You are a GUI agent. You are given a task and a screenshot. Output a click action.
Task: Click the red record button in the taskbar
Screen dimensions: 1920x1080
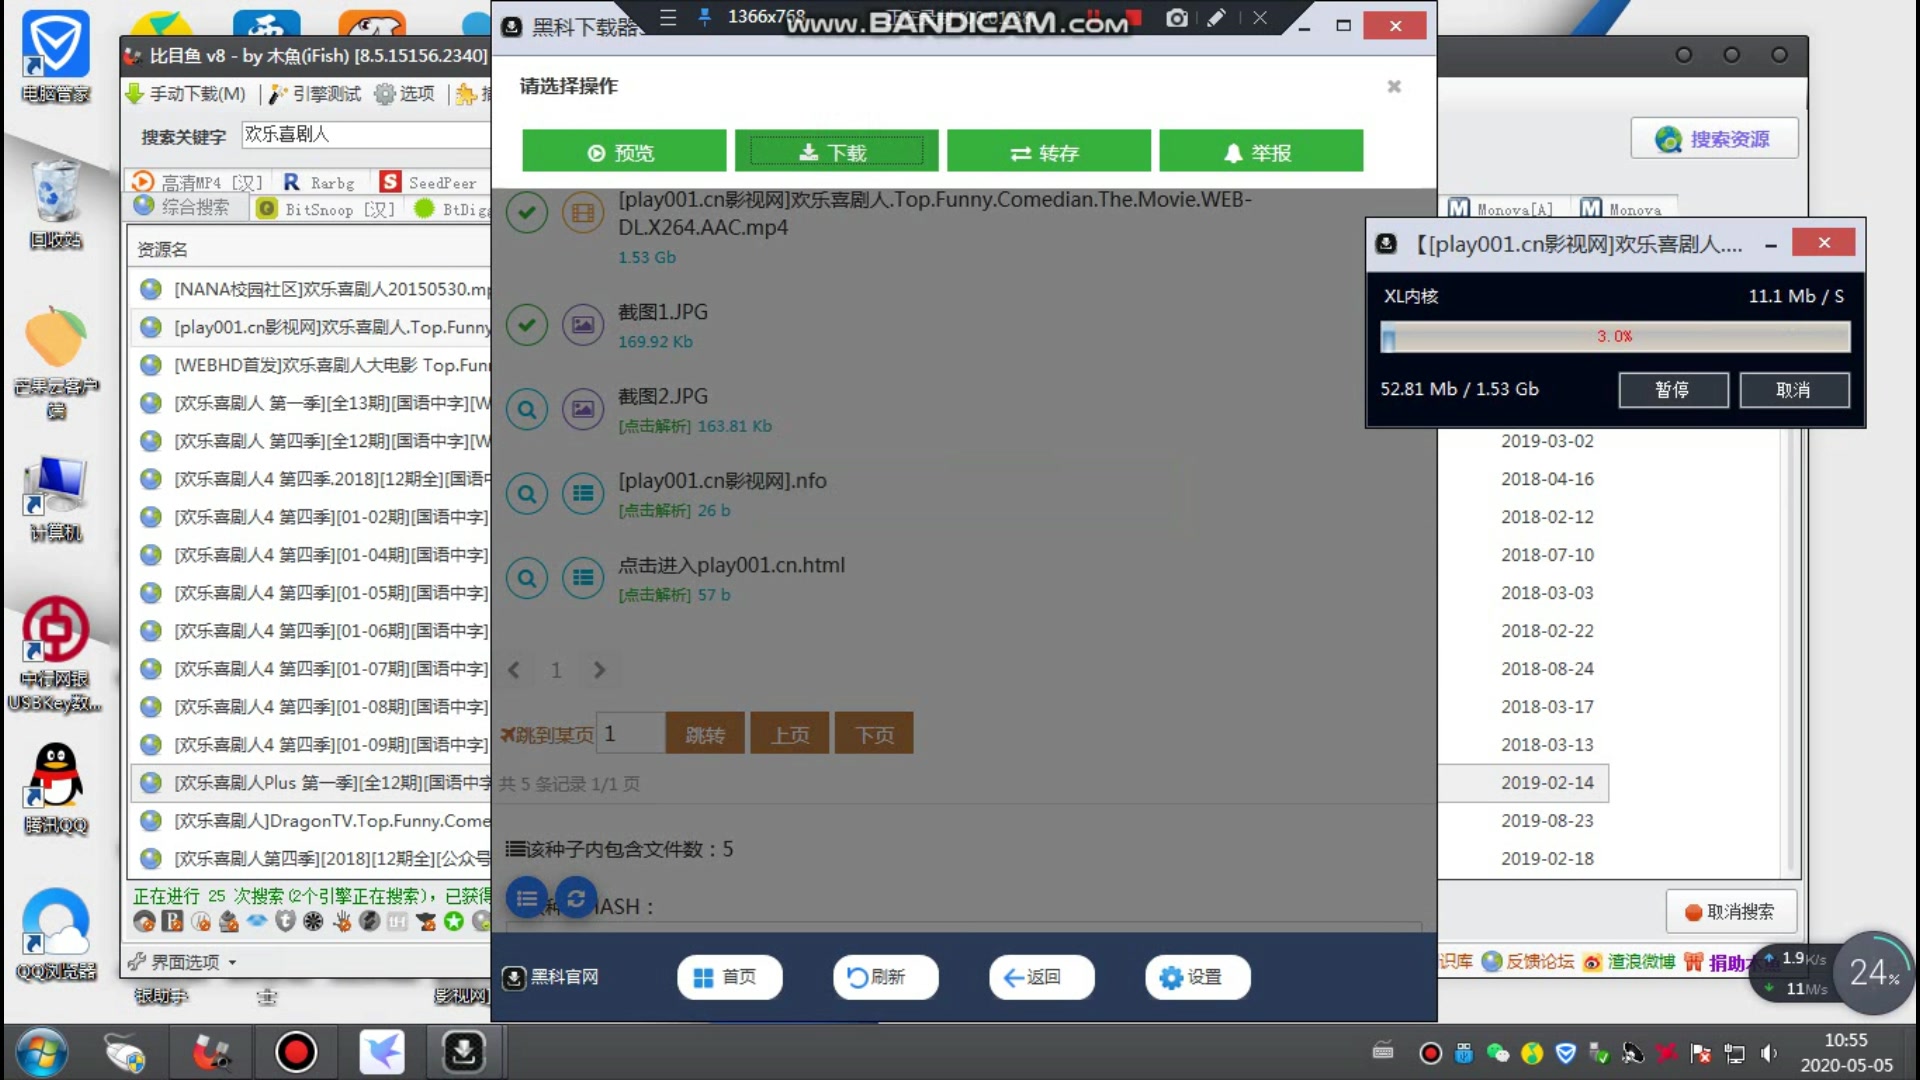pos(296,1052)
